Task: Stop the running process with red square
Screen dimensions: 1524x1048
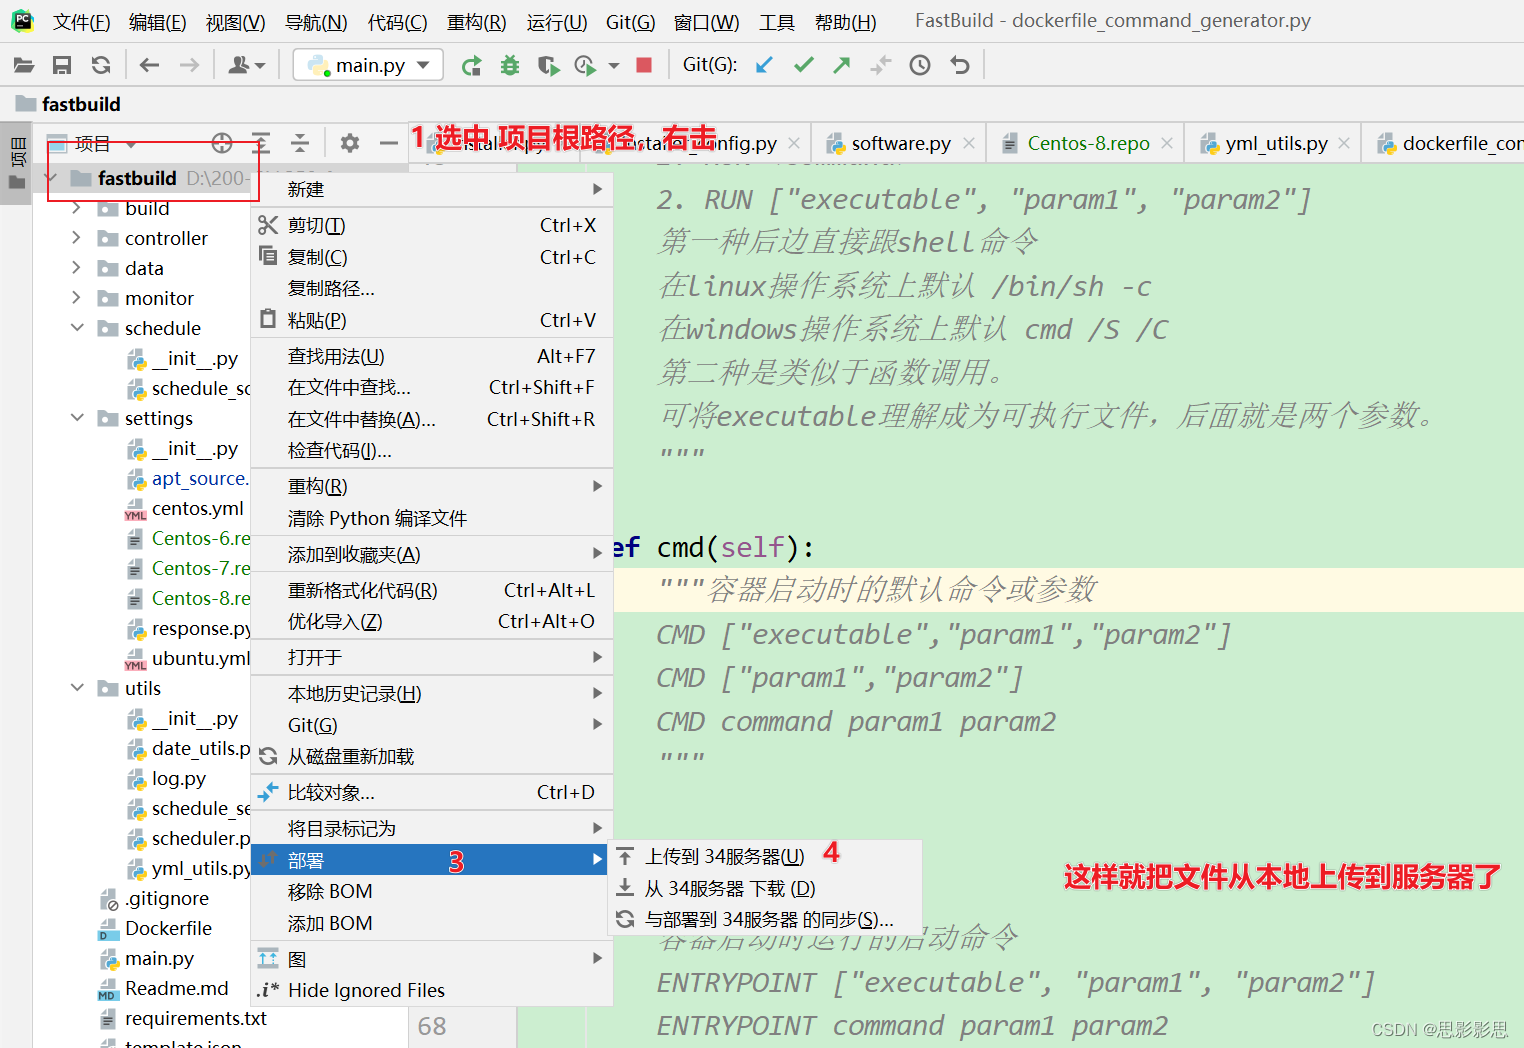Action: 644,65
